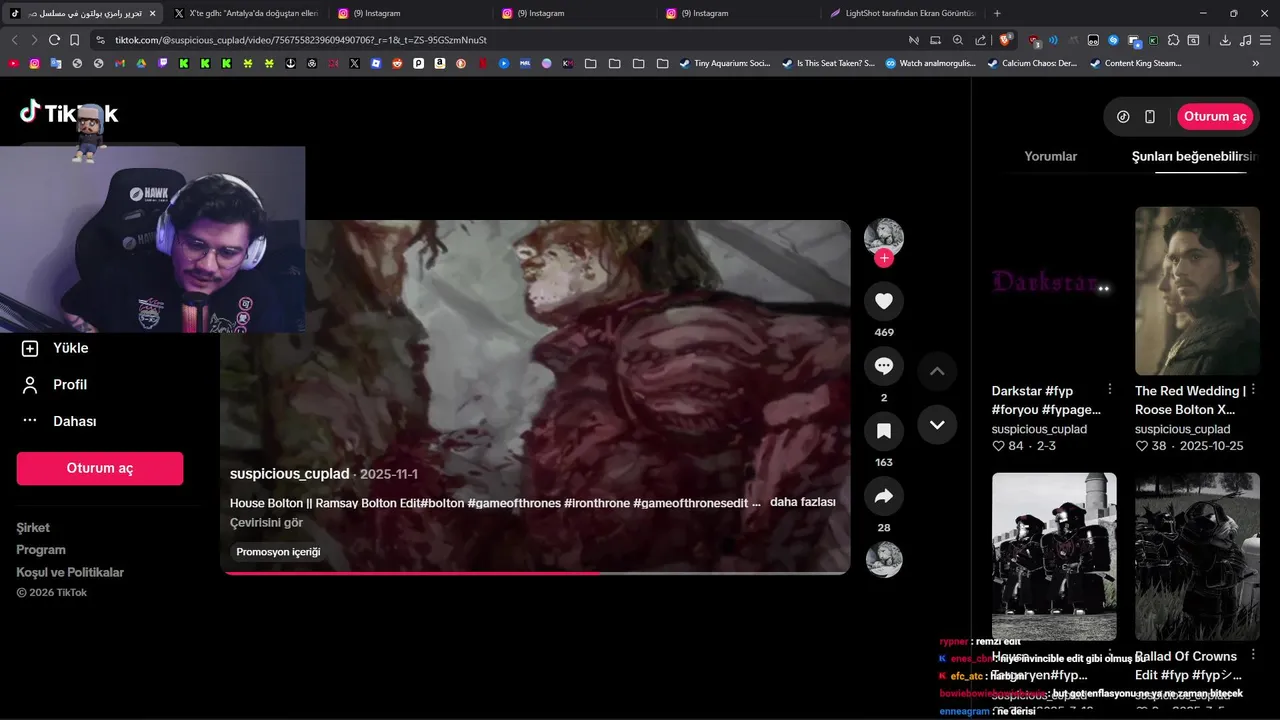Open the Darkstar video thumbnail
The height and width of the screenshot is (720, 1280).
(1054, 291)
